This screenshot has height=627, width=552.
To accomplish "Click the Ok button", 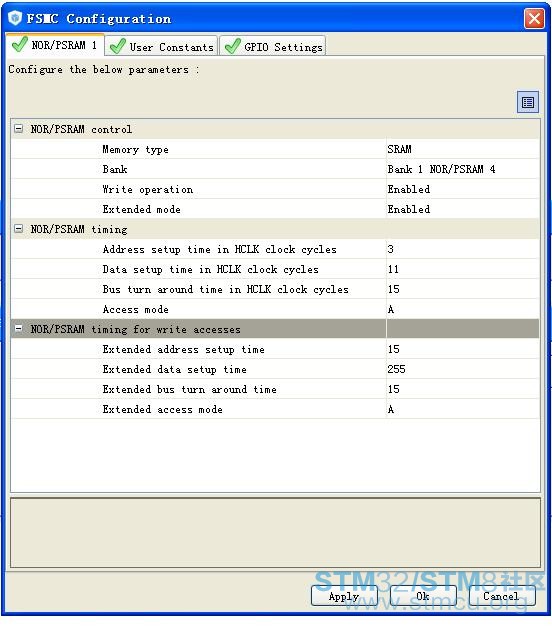I will [x=423, y=596].
